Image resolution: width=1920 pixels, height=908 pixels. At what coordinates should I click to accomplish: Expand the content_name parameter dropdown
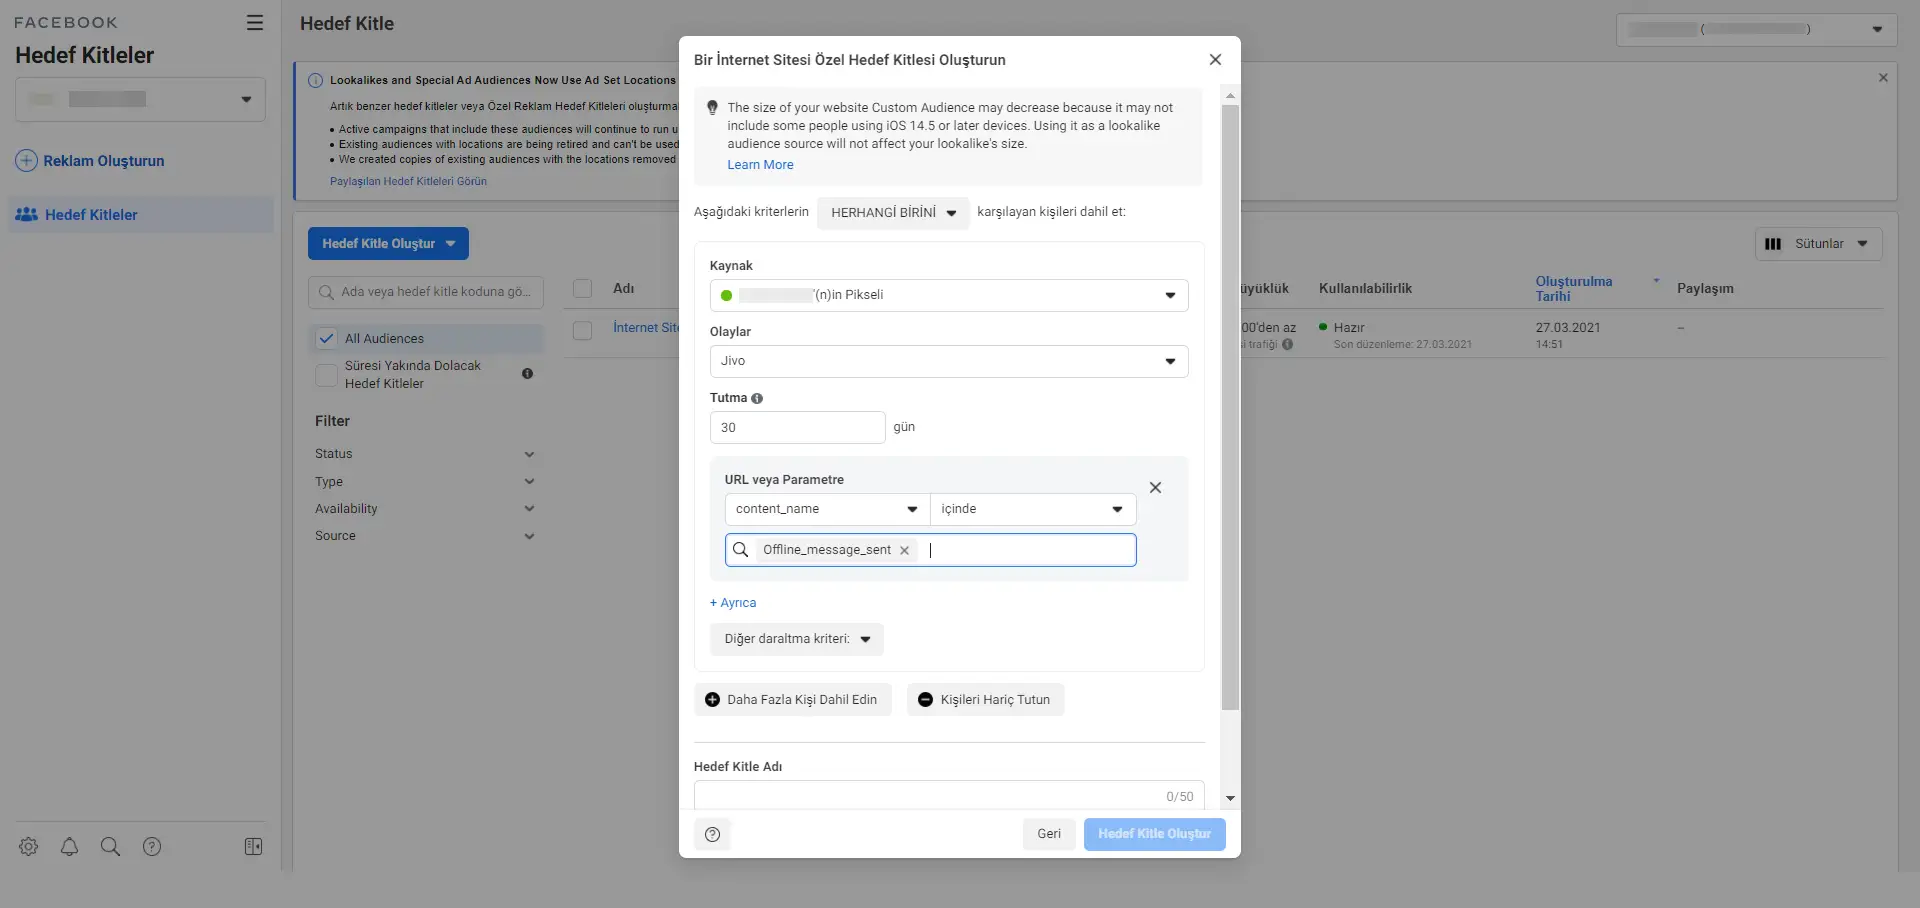click(x=826, y=509)
